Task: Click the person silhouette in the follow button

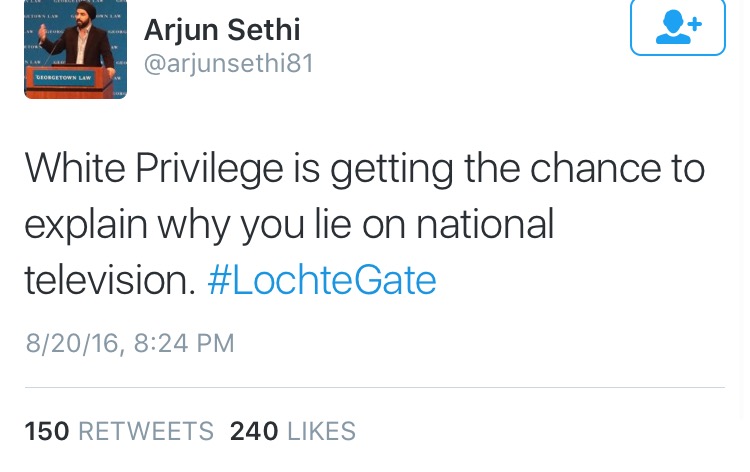Action: (671, 29)
